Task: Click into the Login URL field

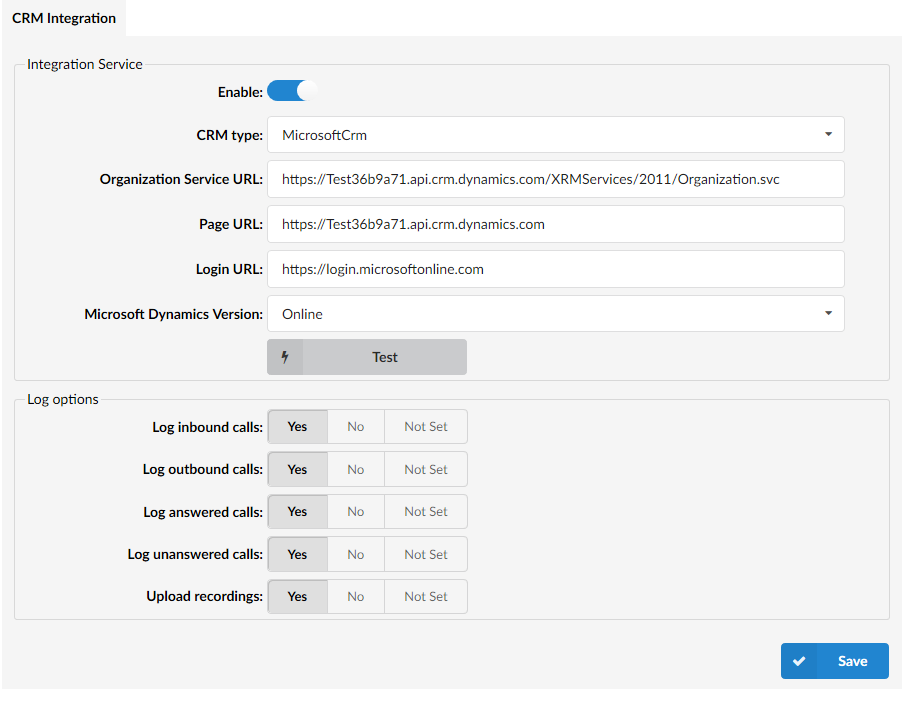Action: pos(555,269)
